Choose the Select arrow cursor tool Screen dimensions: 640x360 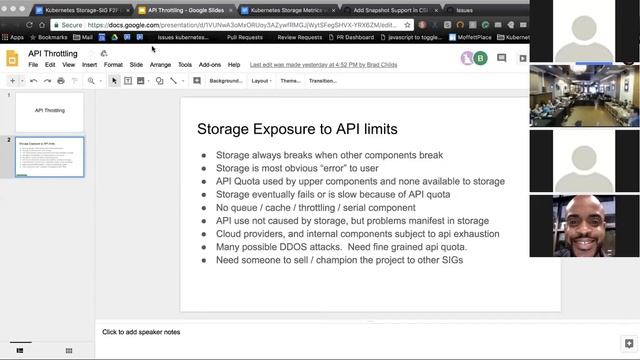[114, 81]
